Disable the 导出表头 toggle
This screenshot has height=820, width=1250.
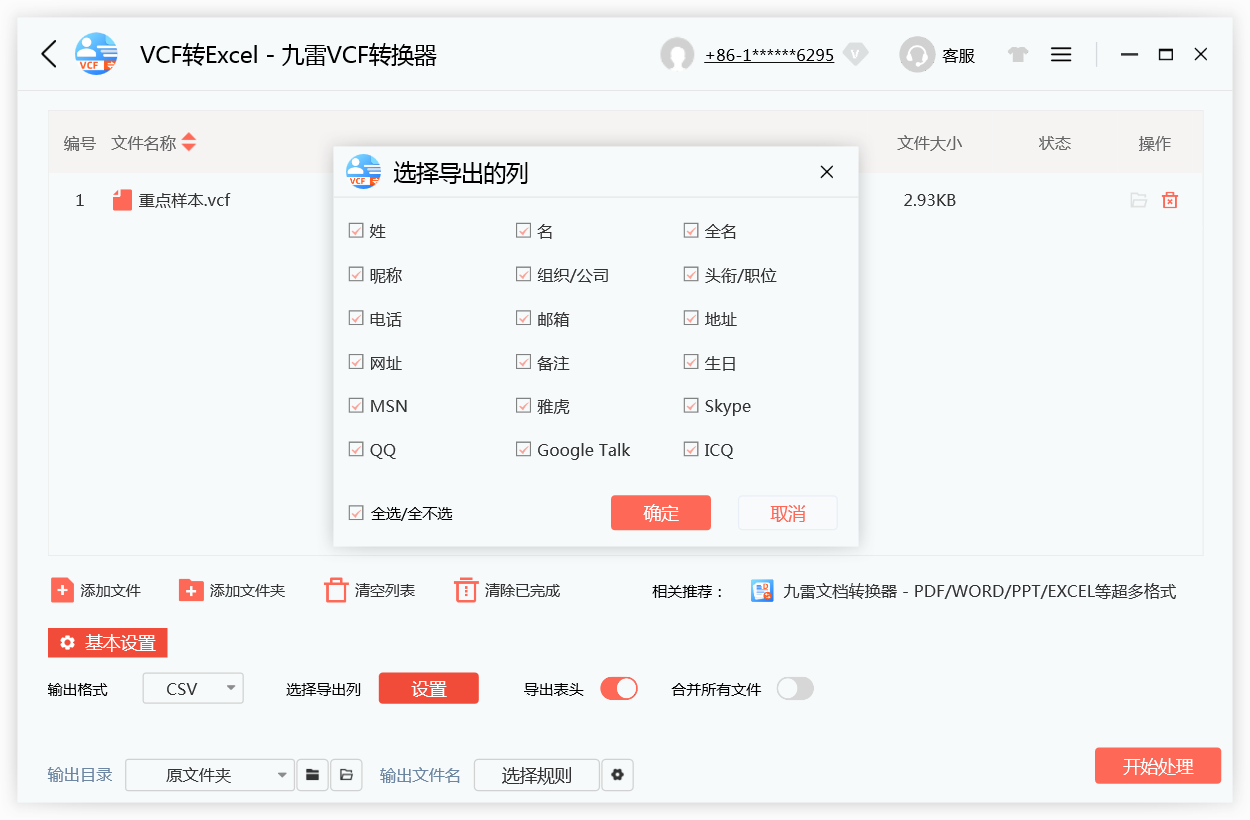[618, 688]
